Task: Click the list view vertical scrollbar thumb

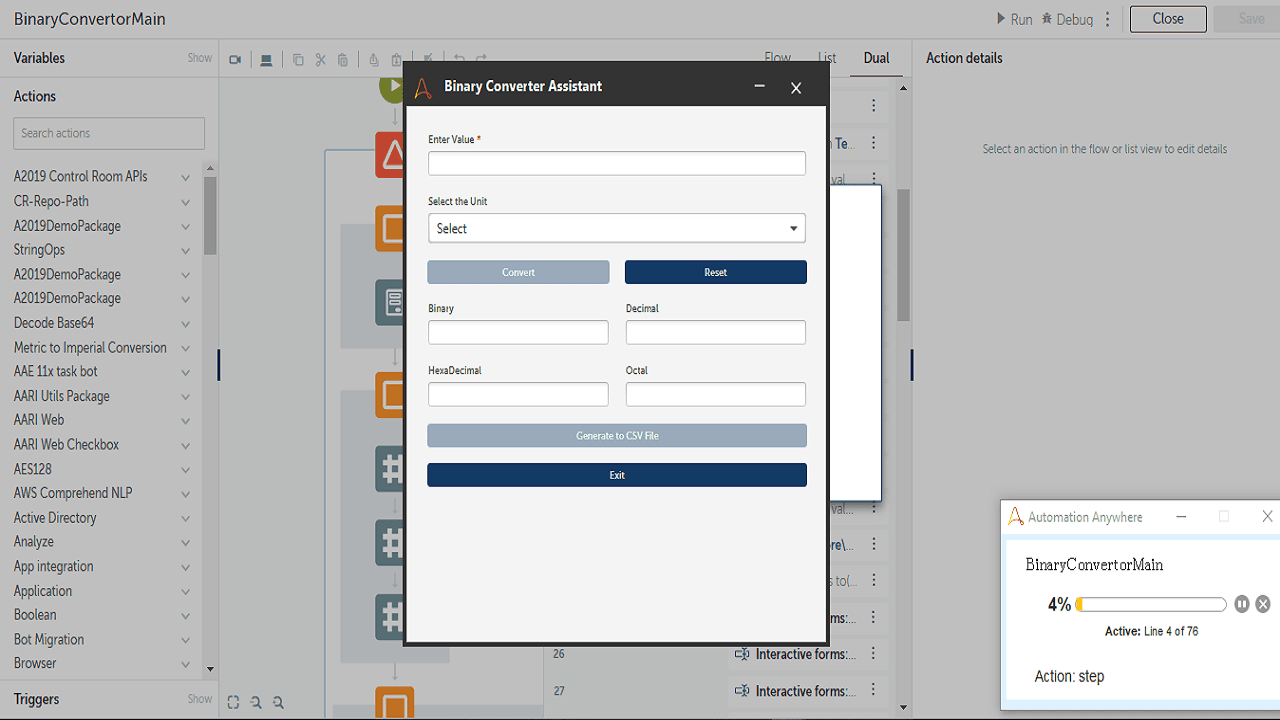Action: pos(903,255)
